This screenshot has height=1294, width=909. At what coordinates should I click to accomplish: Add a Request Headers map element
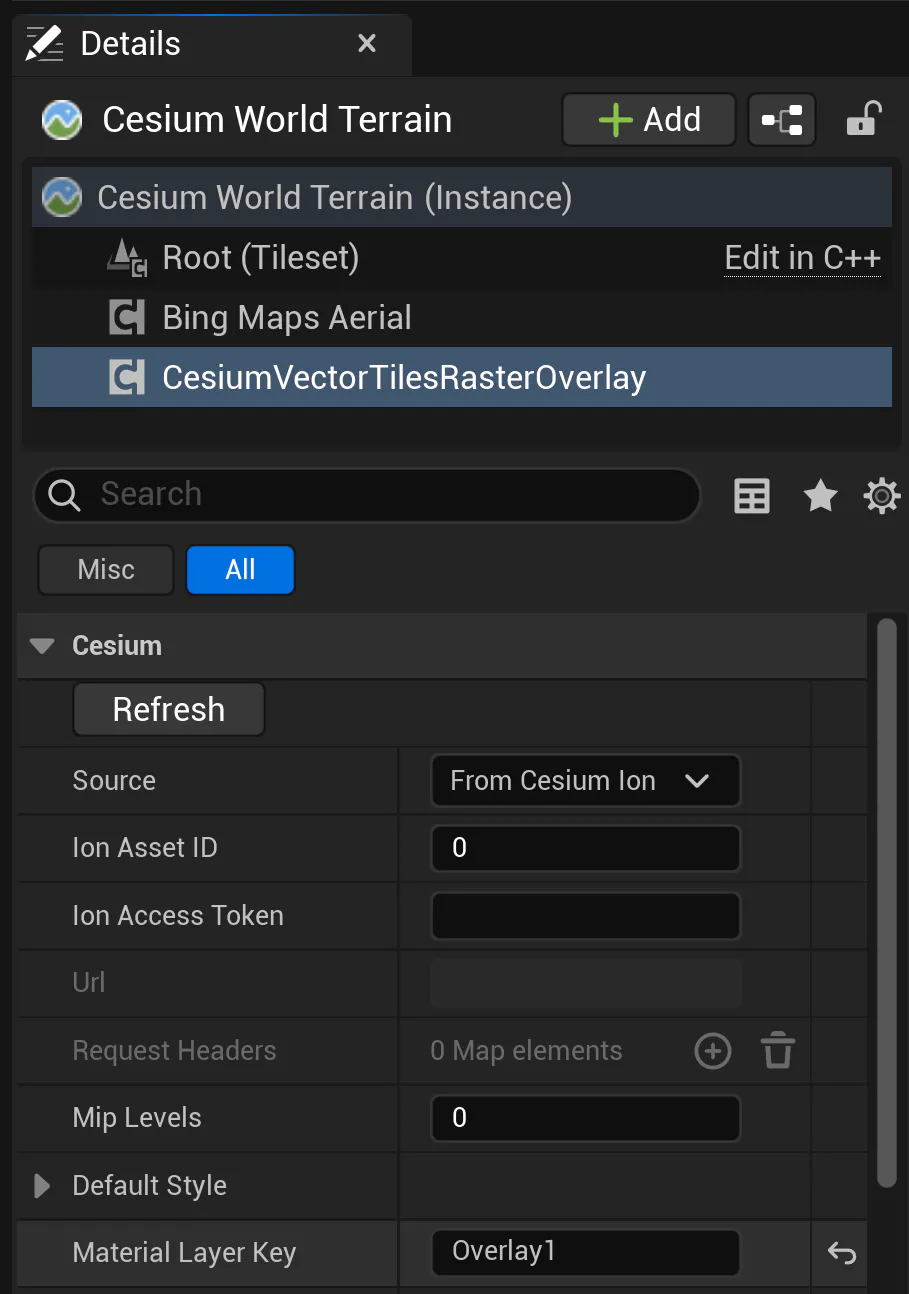(713, 1051)
